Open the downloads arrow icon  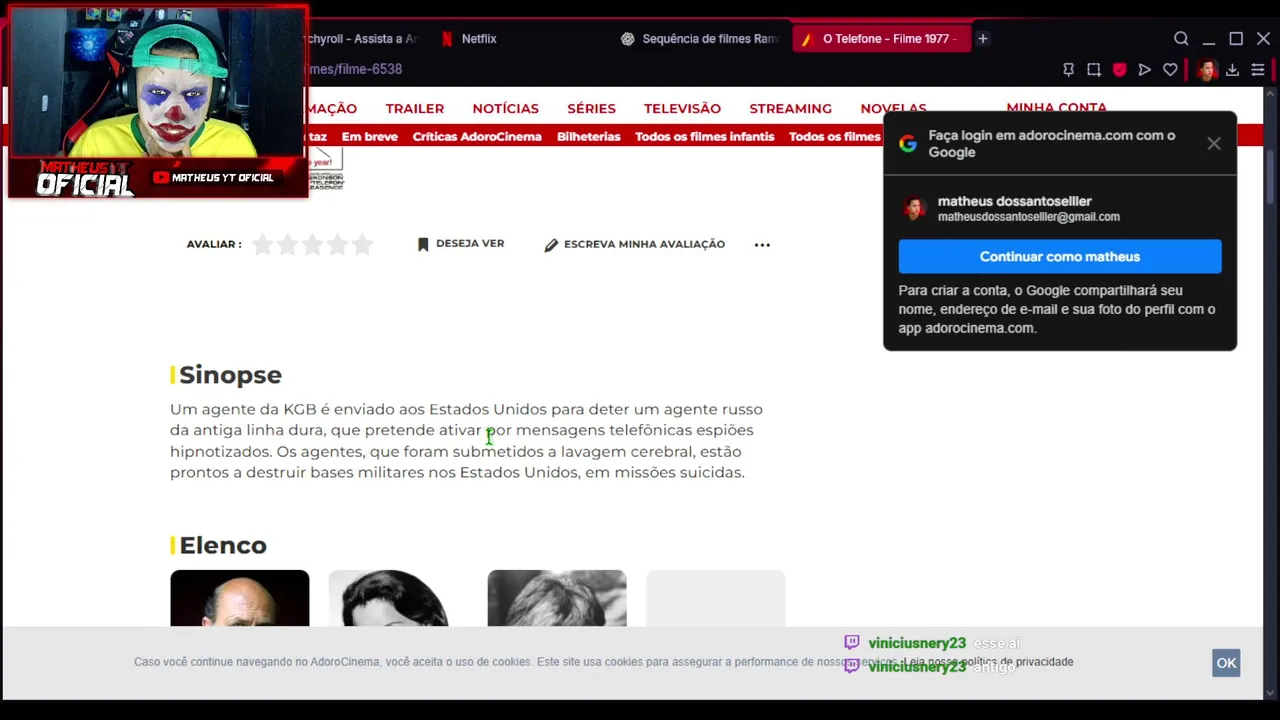pos(1232,70)
